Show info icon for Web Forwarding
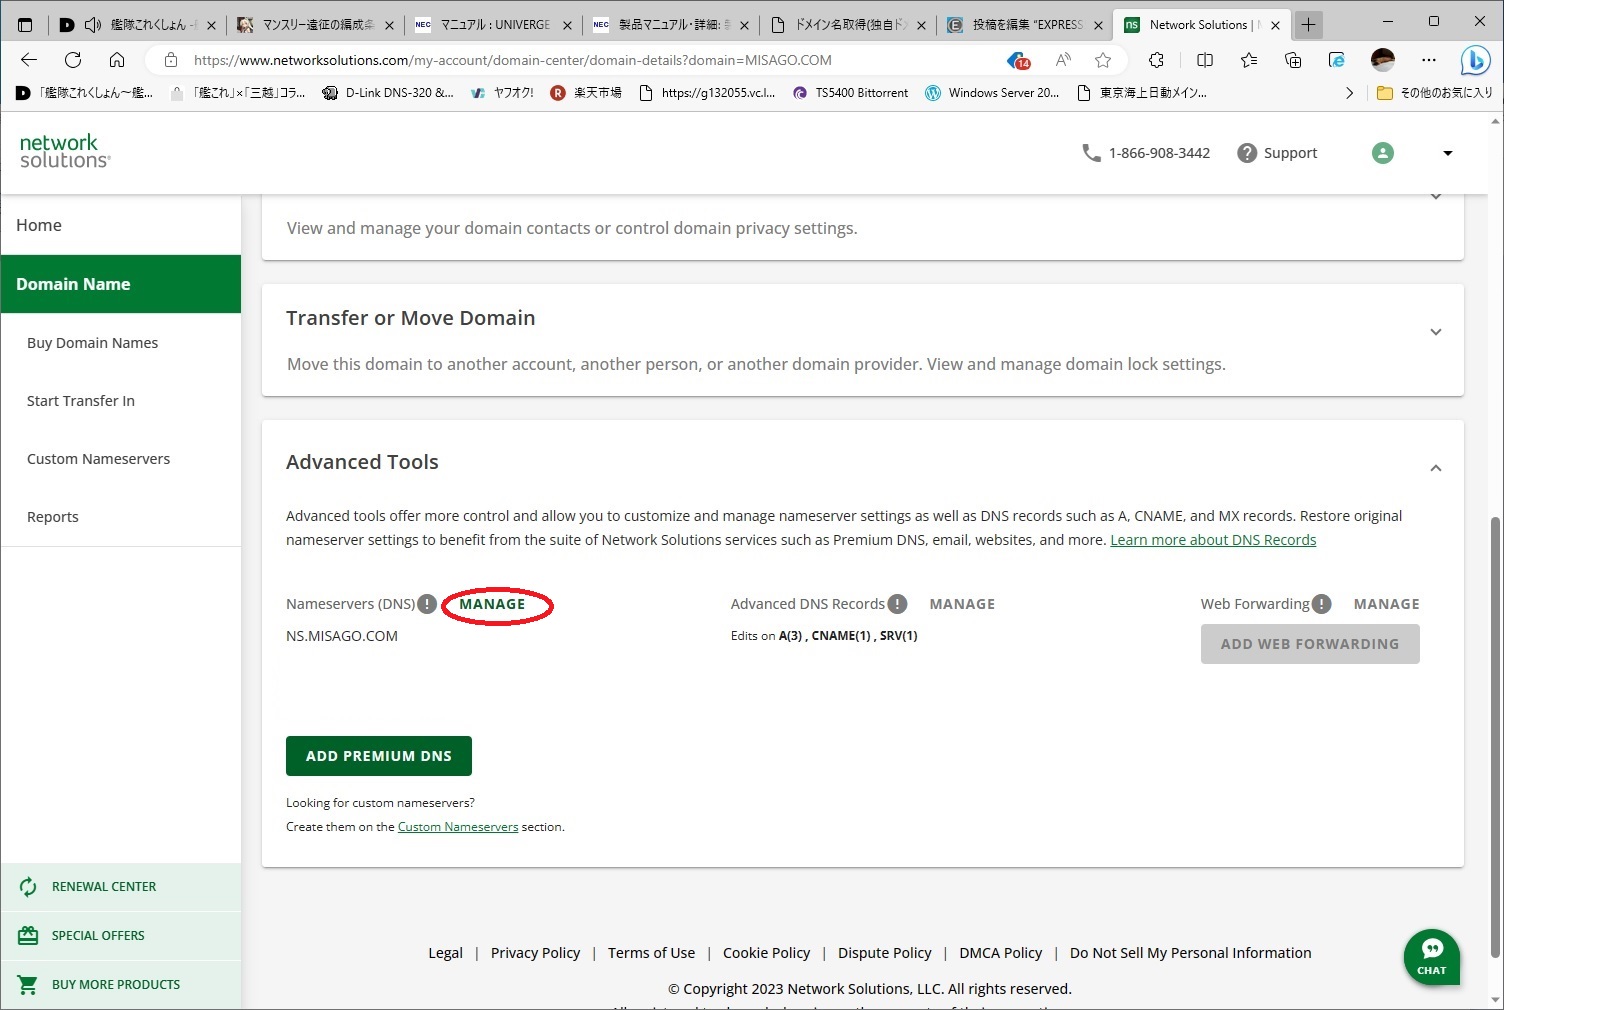Viewport: 1603px width, 1010px height. click(1322, 604)
